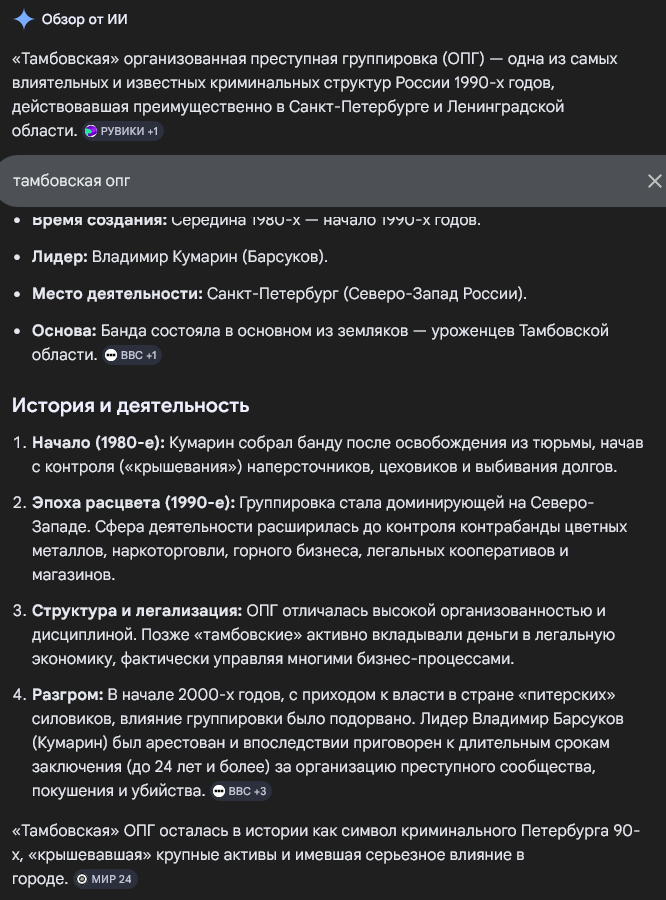
Task: Click the РУВИКИ source logo icon
Action: pos(91,131)
